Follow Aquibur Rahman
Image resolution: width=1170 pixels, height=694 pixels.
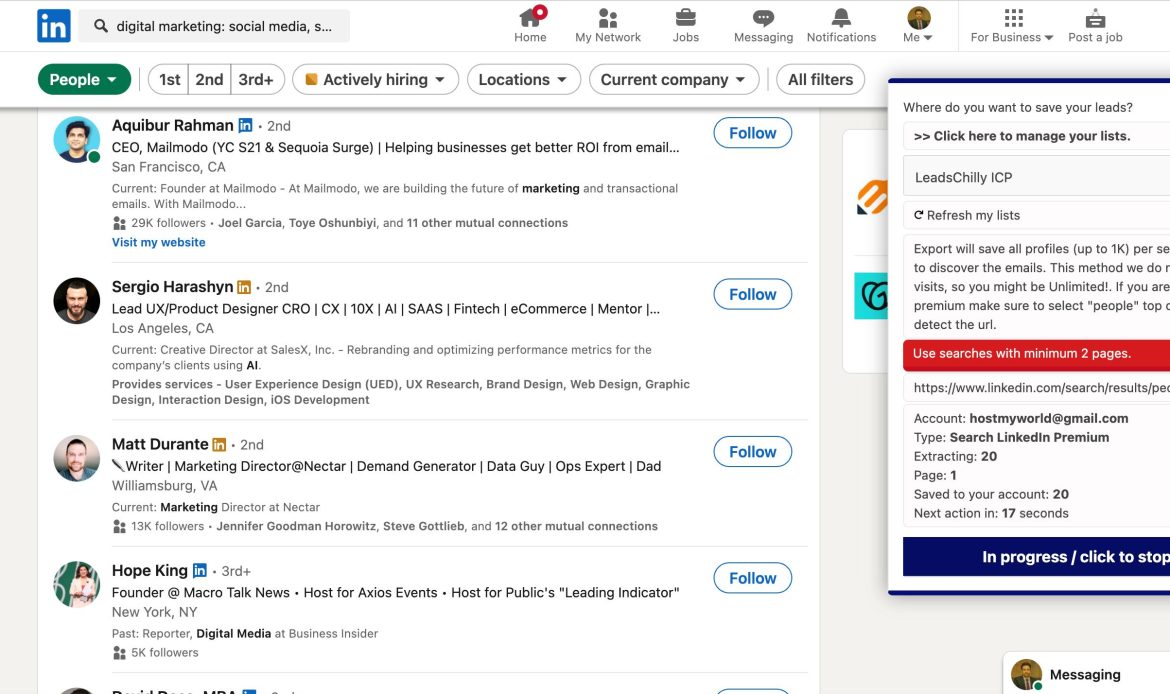tap(752, 133)
